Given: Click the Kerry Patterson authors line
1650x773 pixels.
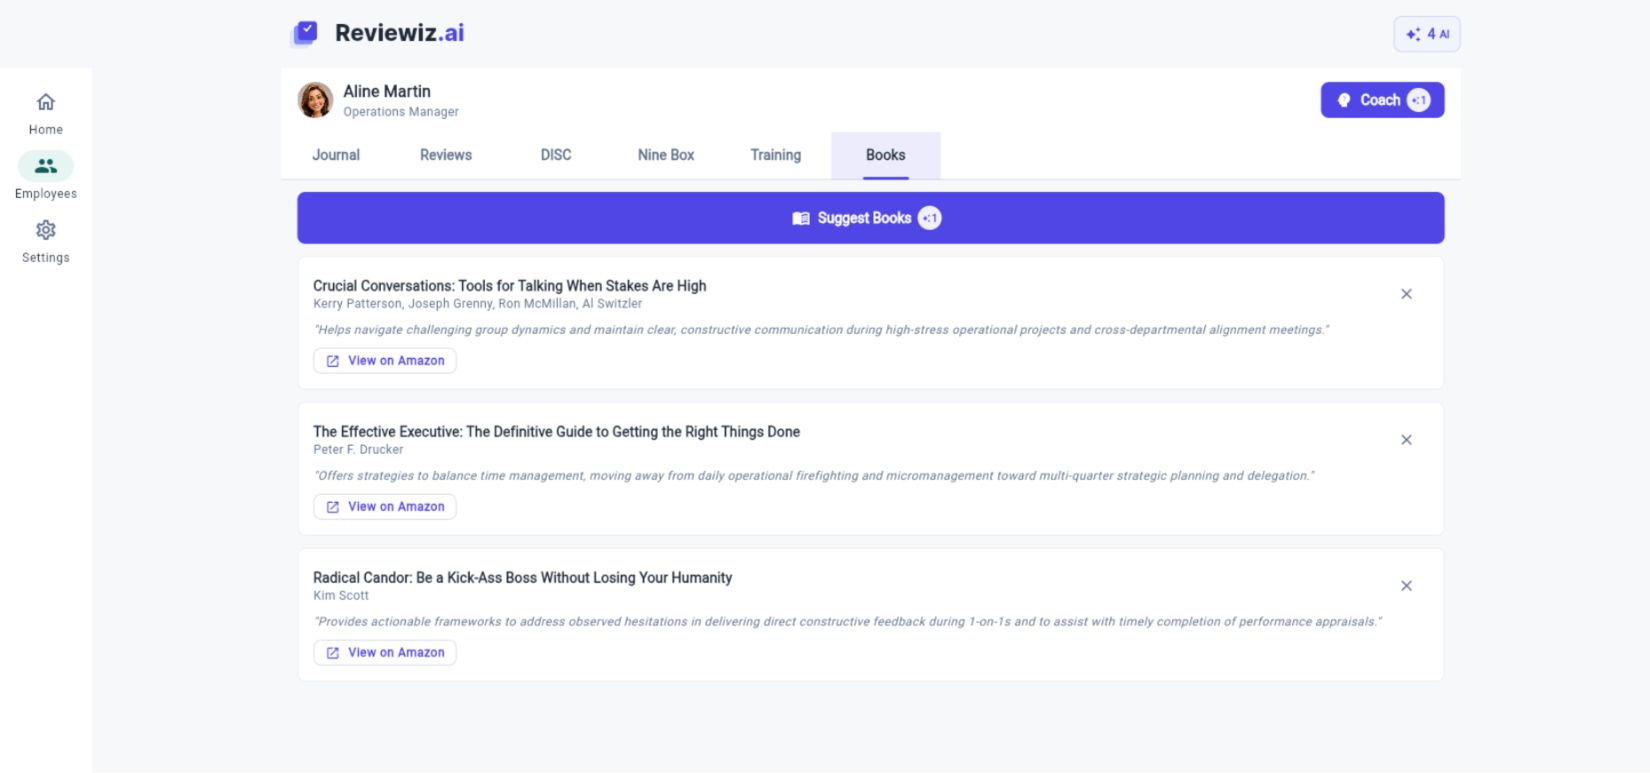Looking at the screenshot, I should pyautogui.click(x=478, y=304).
